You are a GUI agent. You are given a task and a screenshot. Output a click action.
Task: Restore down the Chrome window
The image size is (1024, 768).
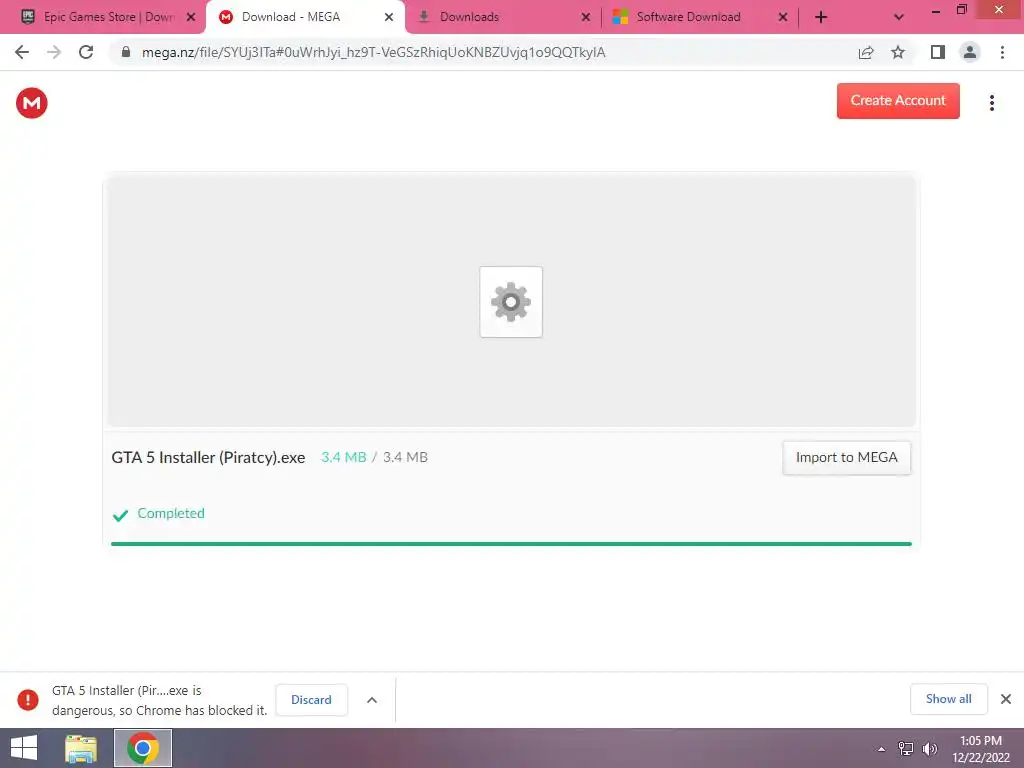[961, 9]
